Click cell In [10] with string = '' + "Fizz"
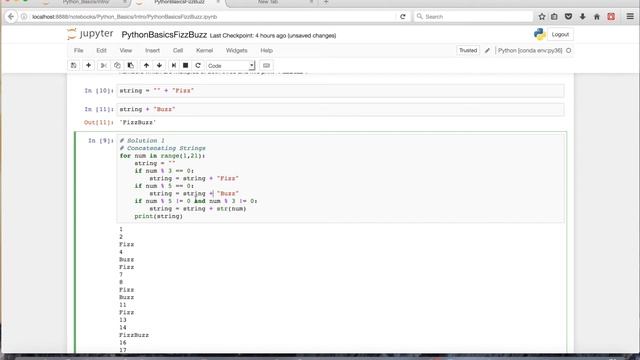The height and width of the screenshot is (360, 640). pyautogui.click(x=340, y=91)
